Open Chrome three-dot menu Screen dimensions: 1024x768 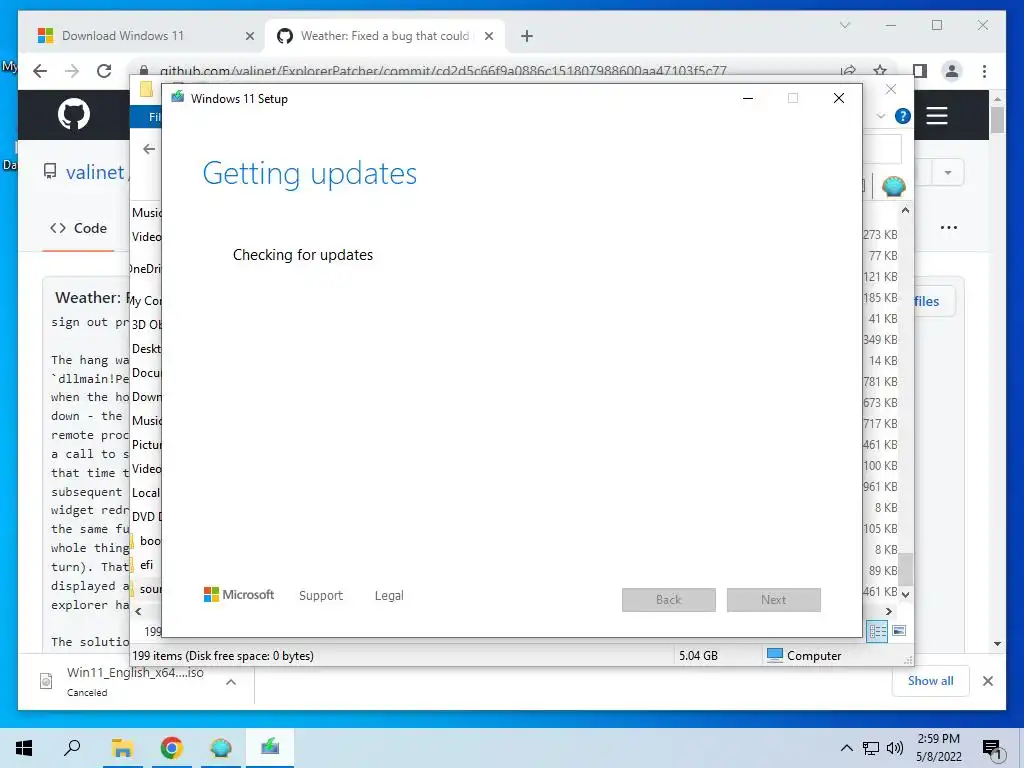click(x=984, y=71)
